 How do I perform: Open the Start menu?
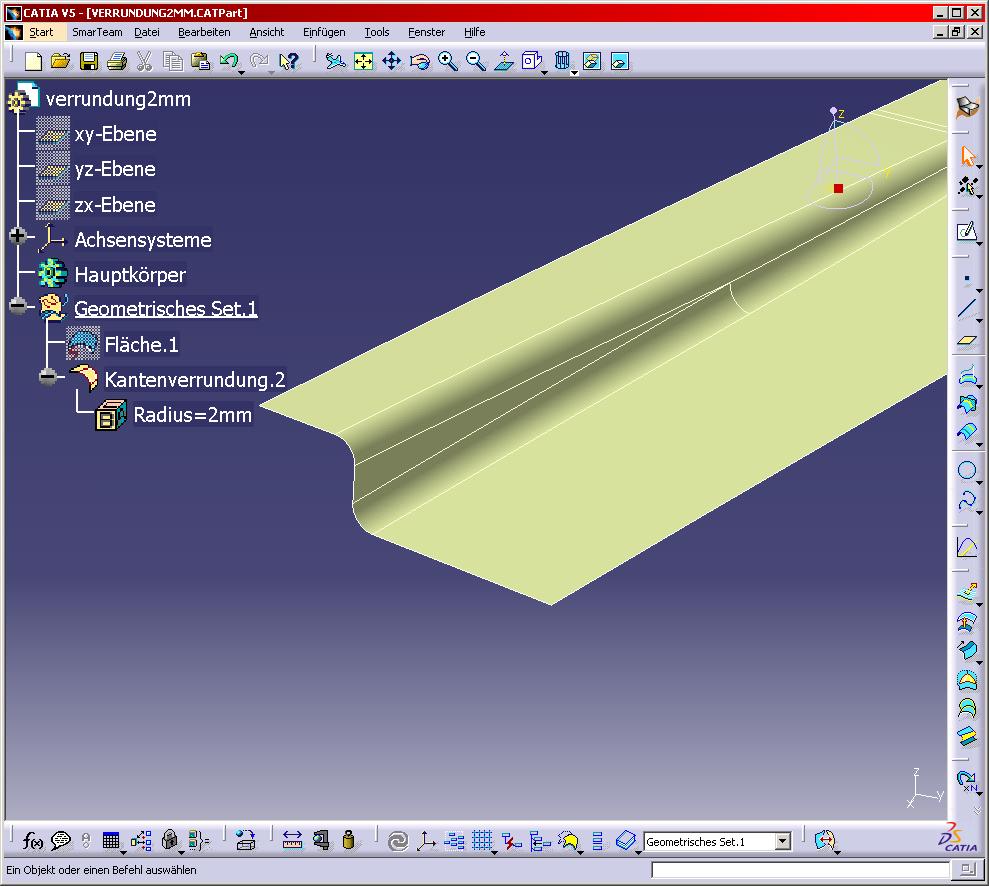pyautogui.click(x=41, y=32)
